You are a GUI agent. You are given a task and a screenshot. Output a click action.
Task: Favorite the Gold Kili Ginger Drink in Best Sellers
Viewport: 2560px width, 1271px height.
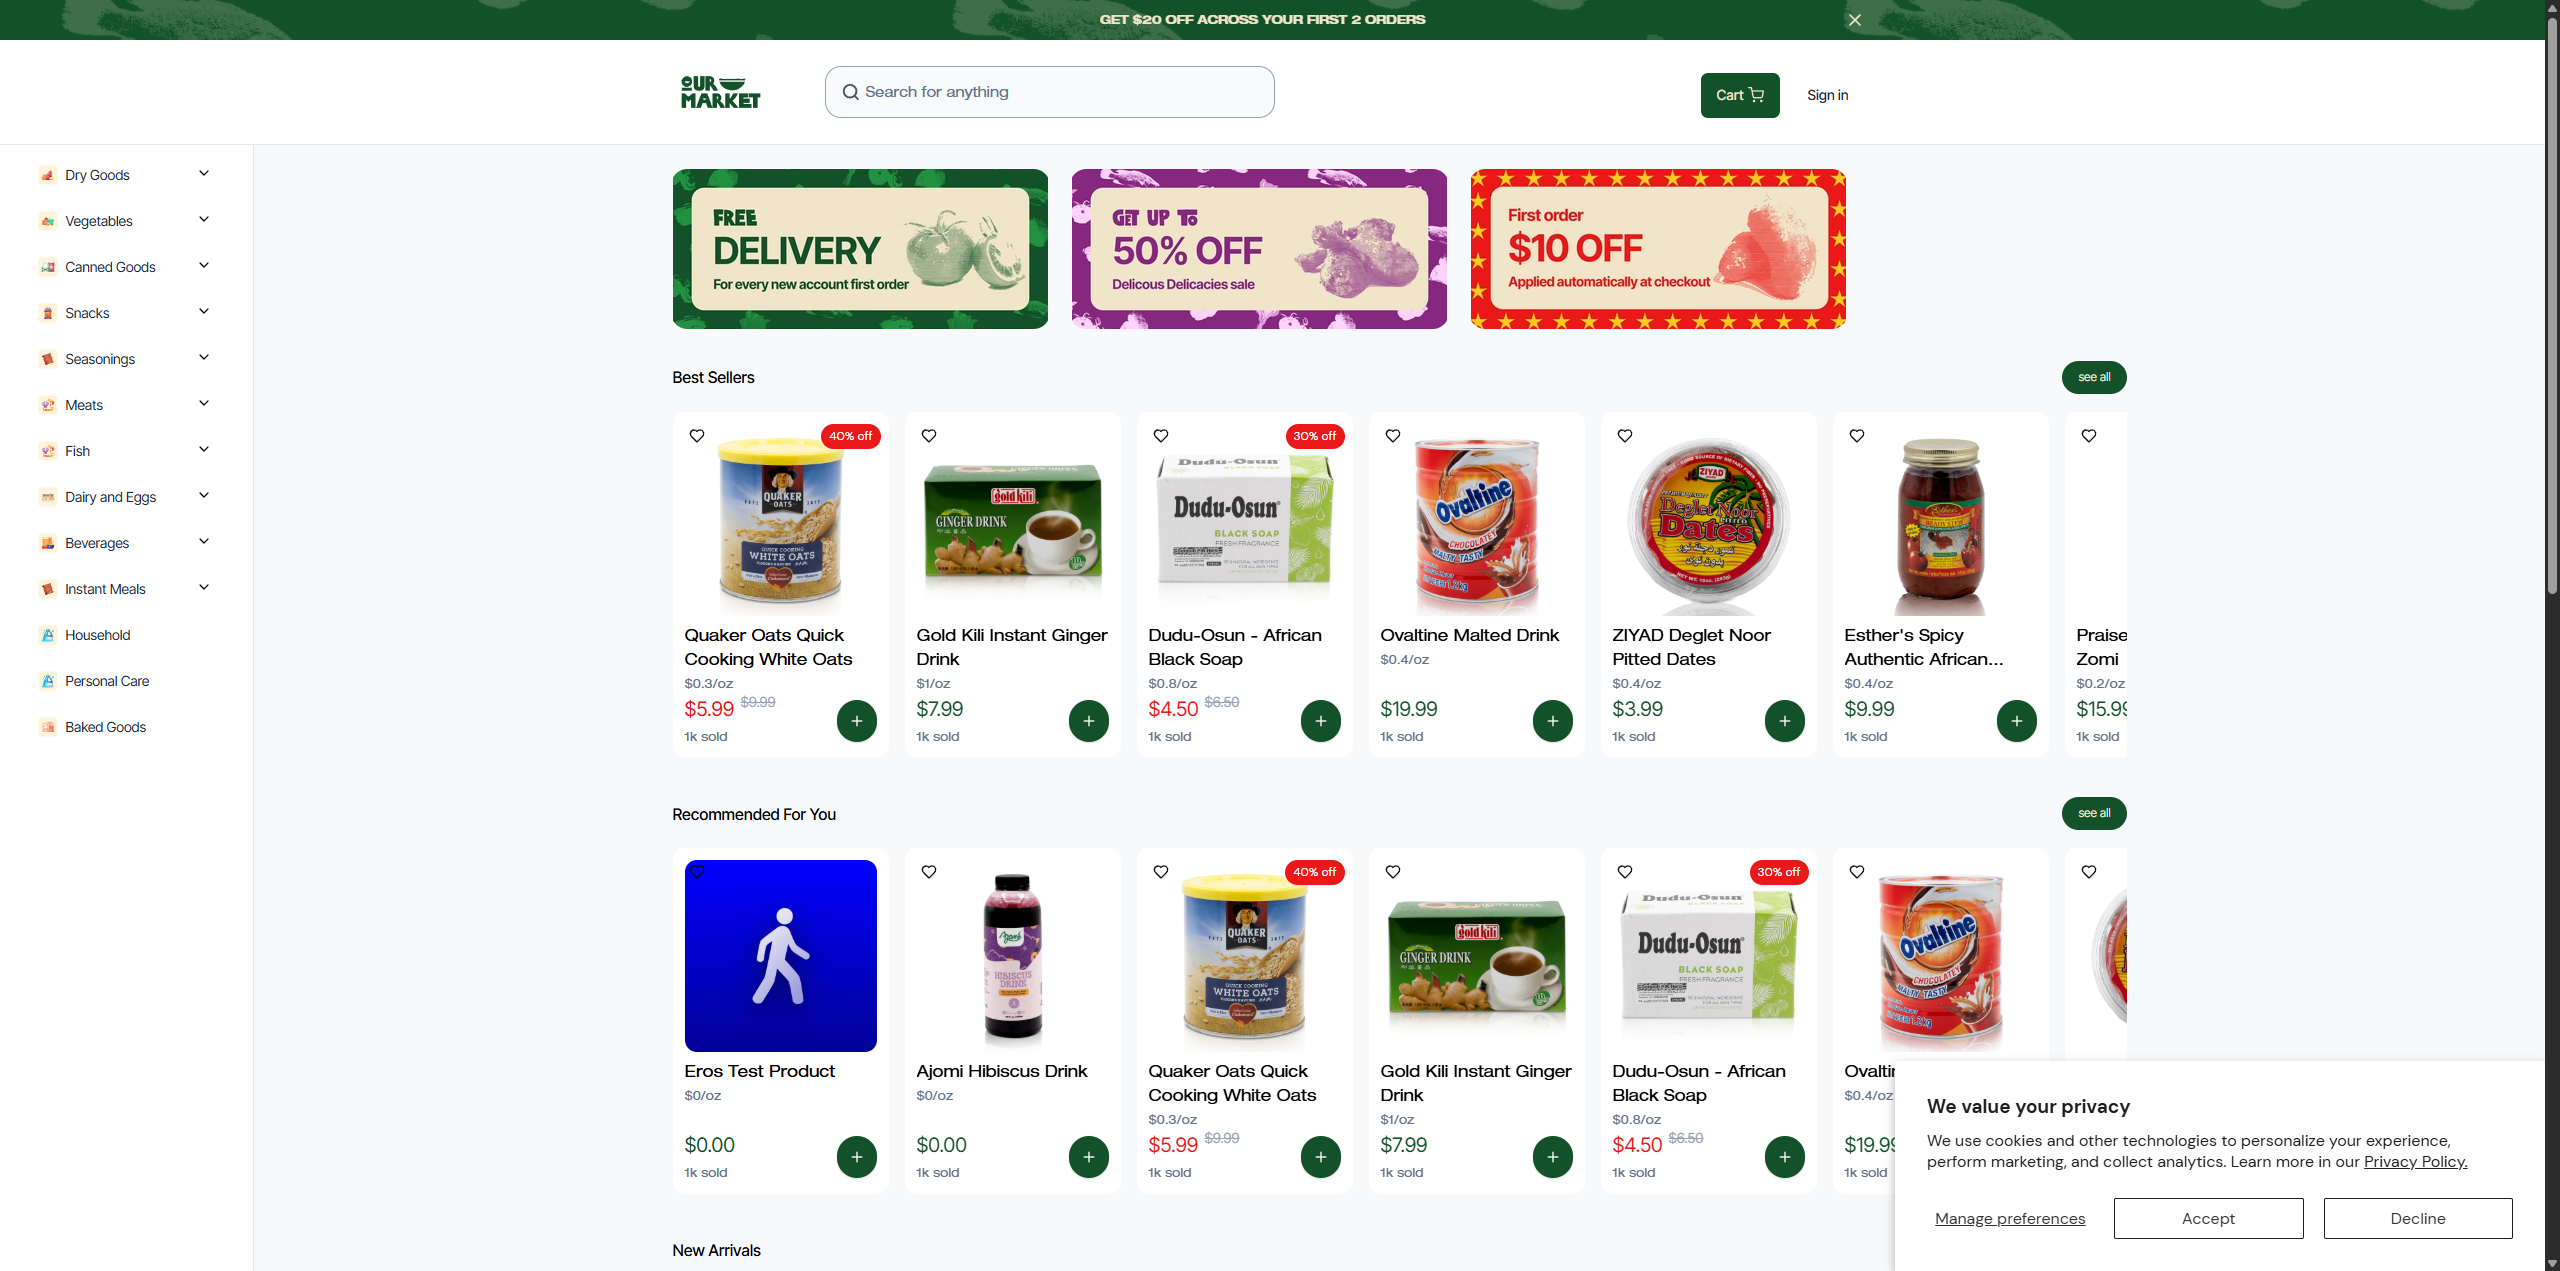[929, 436]
